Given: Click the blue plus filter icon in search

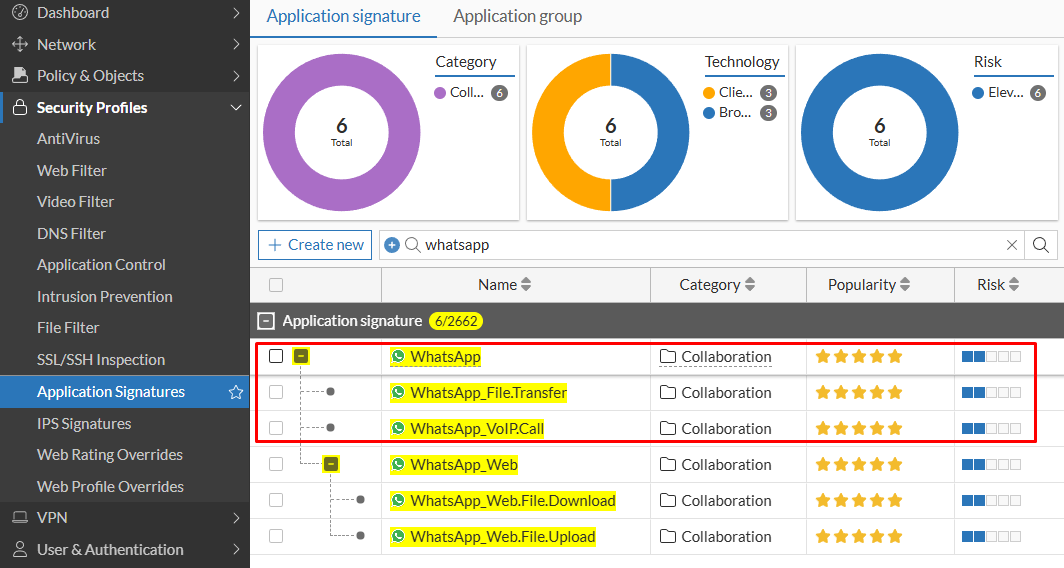Looking at the screenshot, I should pyautogui.click(x=392, y=245).
